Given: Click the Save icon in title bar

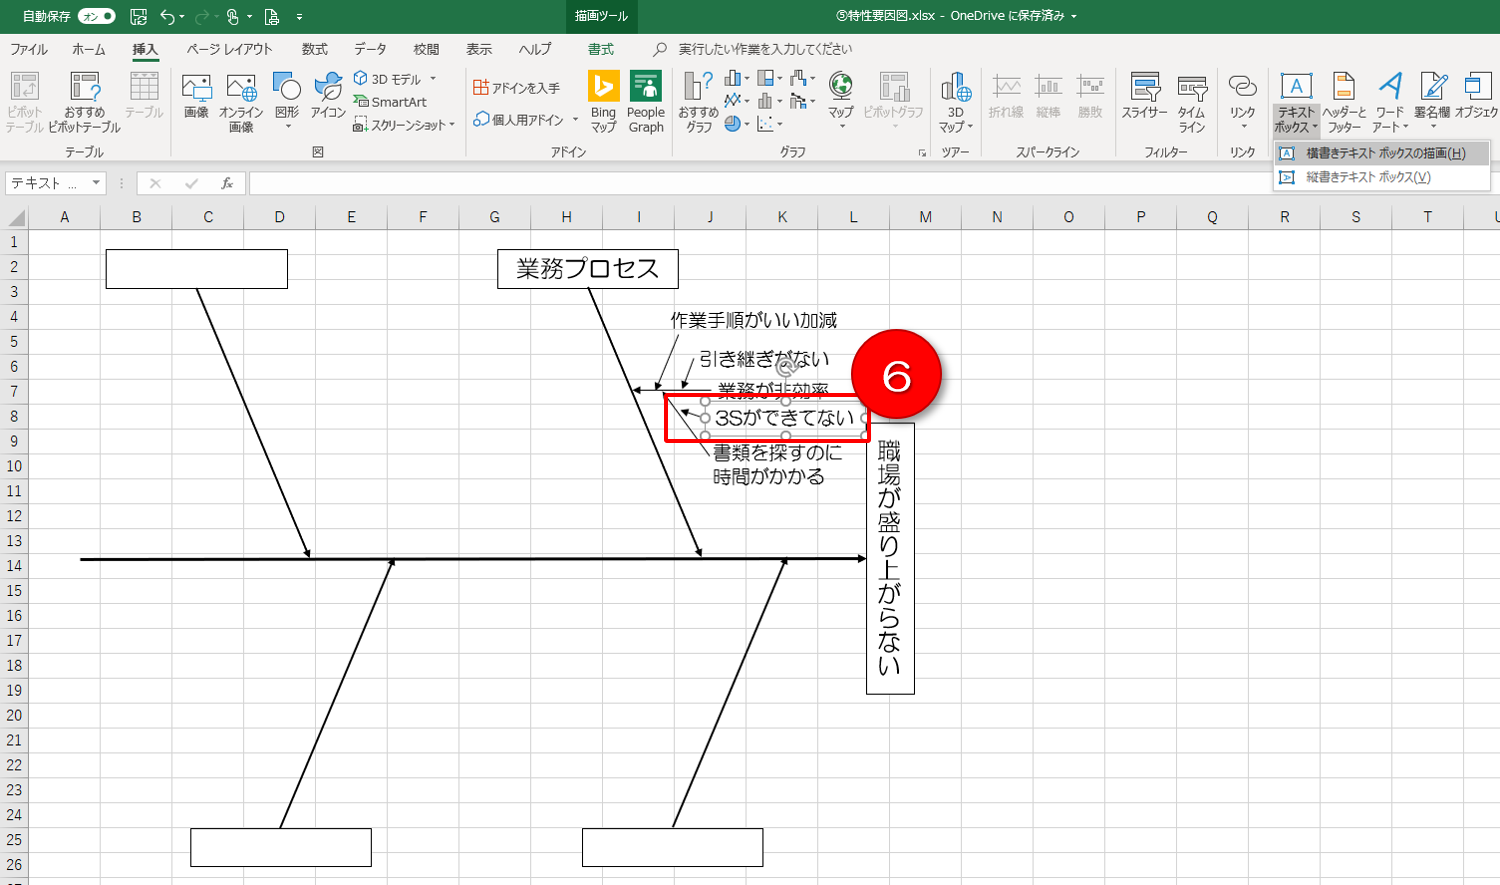Looking at the screenshot, I should (x=138, y=17).
